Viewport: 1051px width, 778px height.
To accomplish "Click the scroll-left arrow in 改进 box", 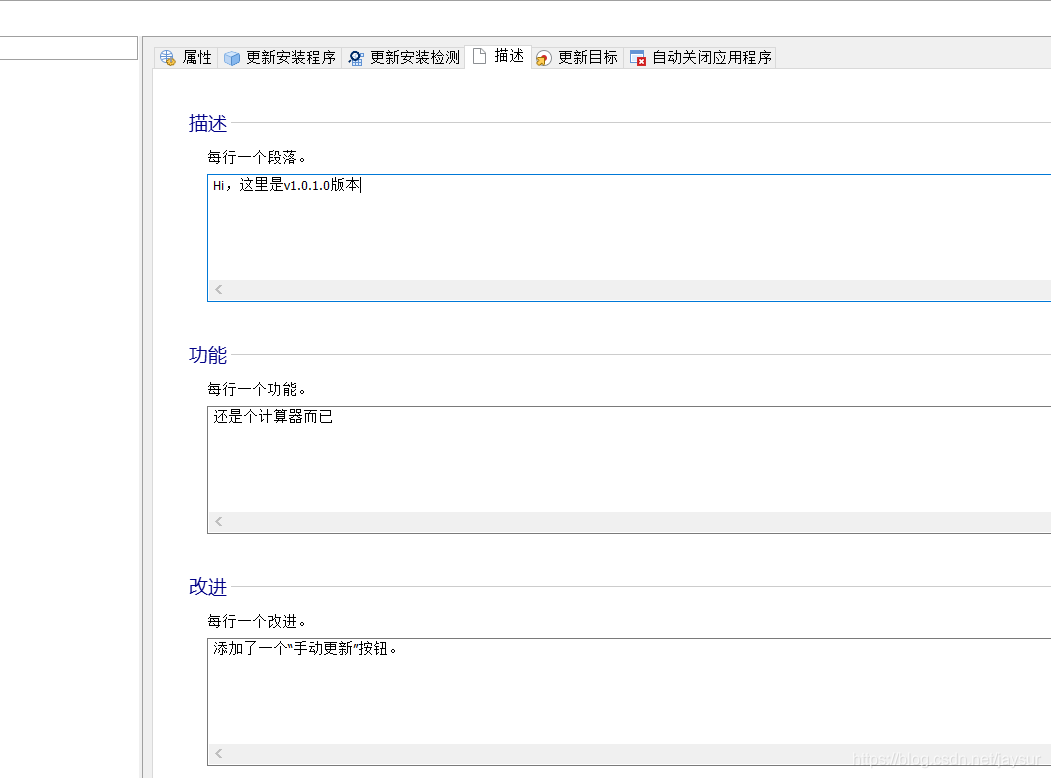I will tap(219, 753).
